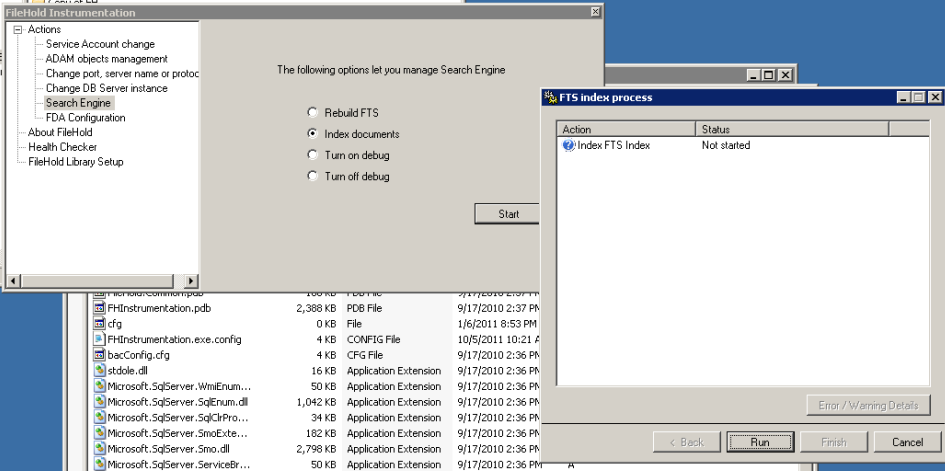This screenshot has width=945, height=471.
Task: Click the Status column header
Action: pos(792,129)
